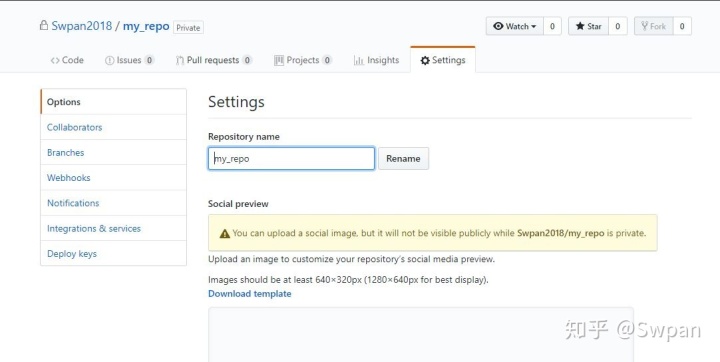This screenshot has height=362, width=720.
Task: Open the Swpan2018 owner profile link
Action: click(x=81, y=26)
